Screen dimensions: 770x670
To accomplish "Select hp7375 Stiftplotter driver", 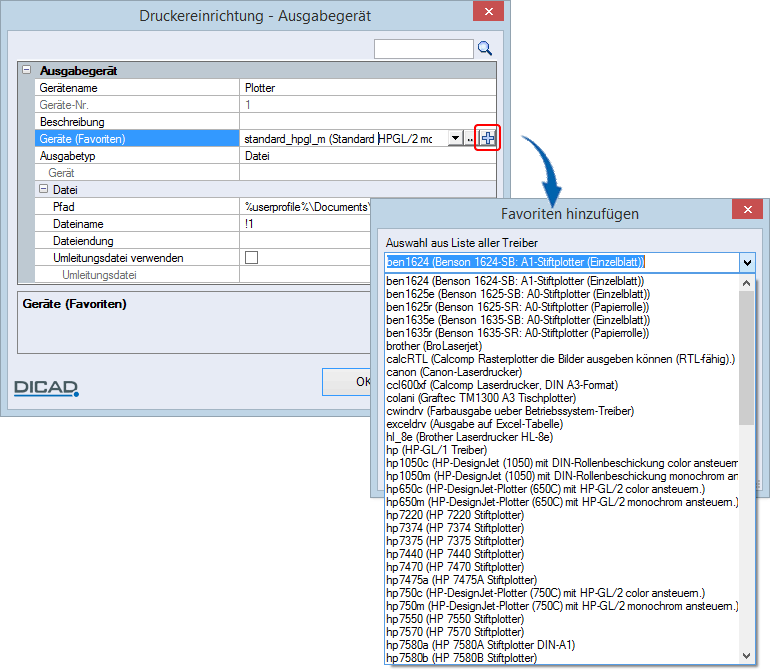I will tap(562, 541).
